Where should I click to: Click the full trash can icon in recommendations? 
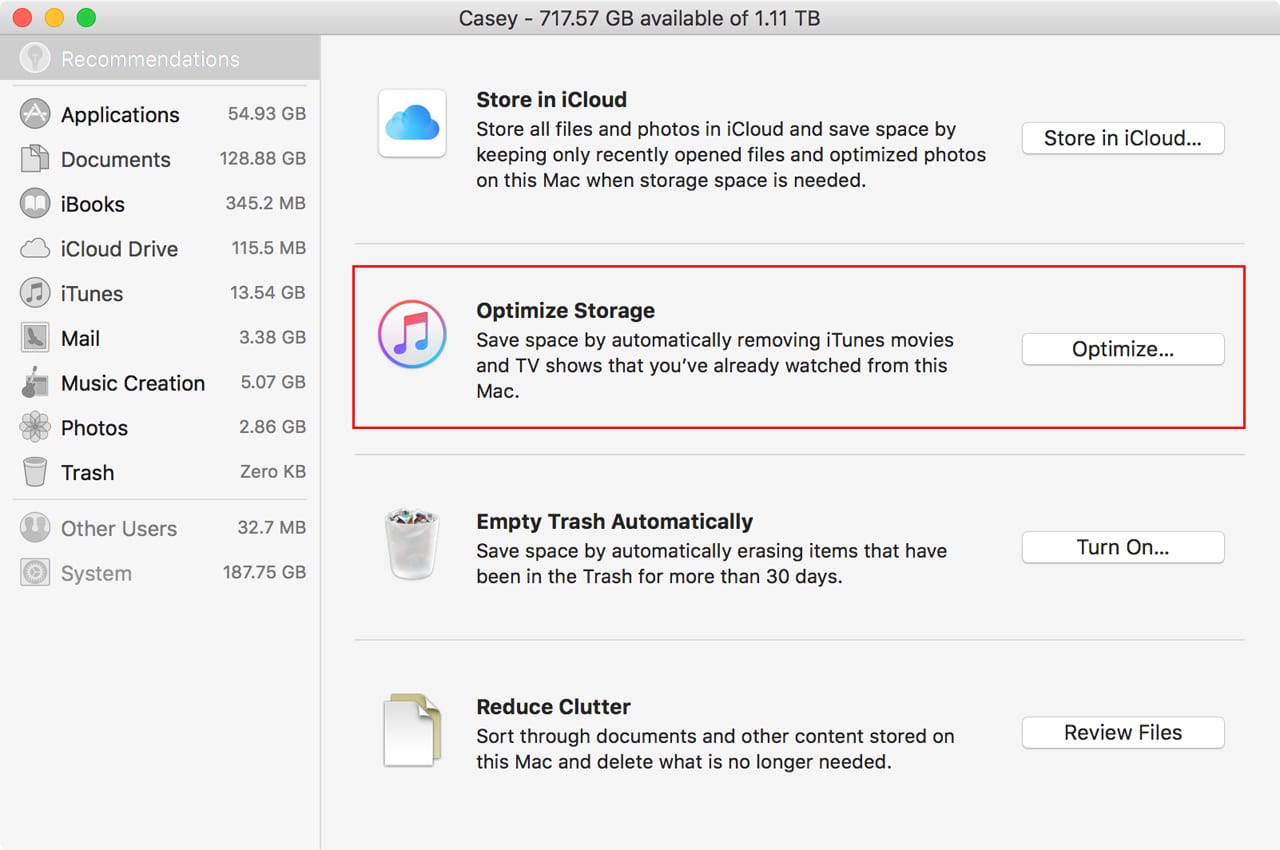pyautogui.click(x=412, y=545)
